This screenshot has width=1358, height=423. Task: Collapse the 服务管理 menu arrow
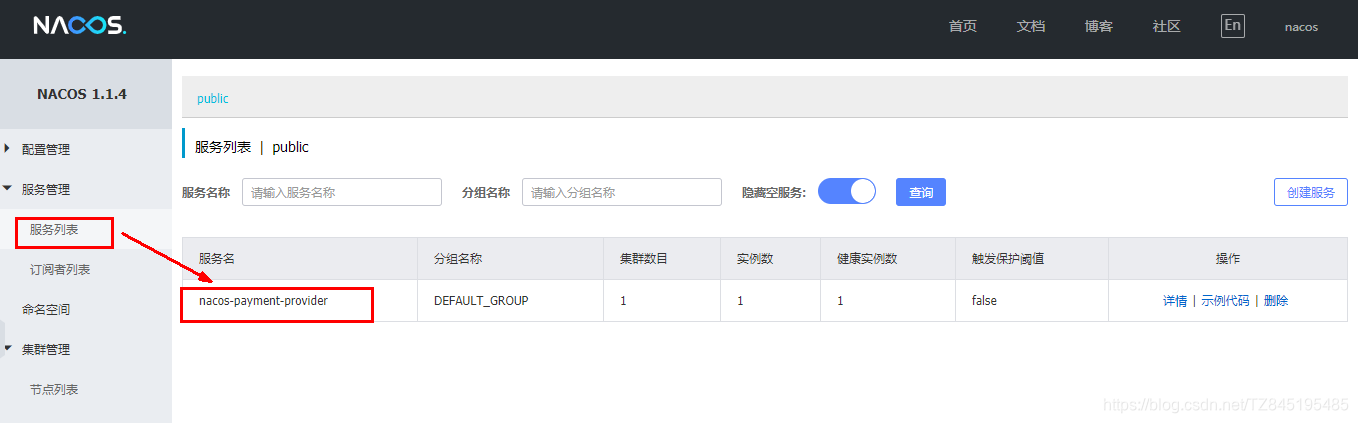8,189
